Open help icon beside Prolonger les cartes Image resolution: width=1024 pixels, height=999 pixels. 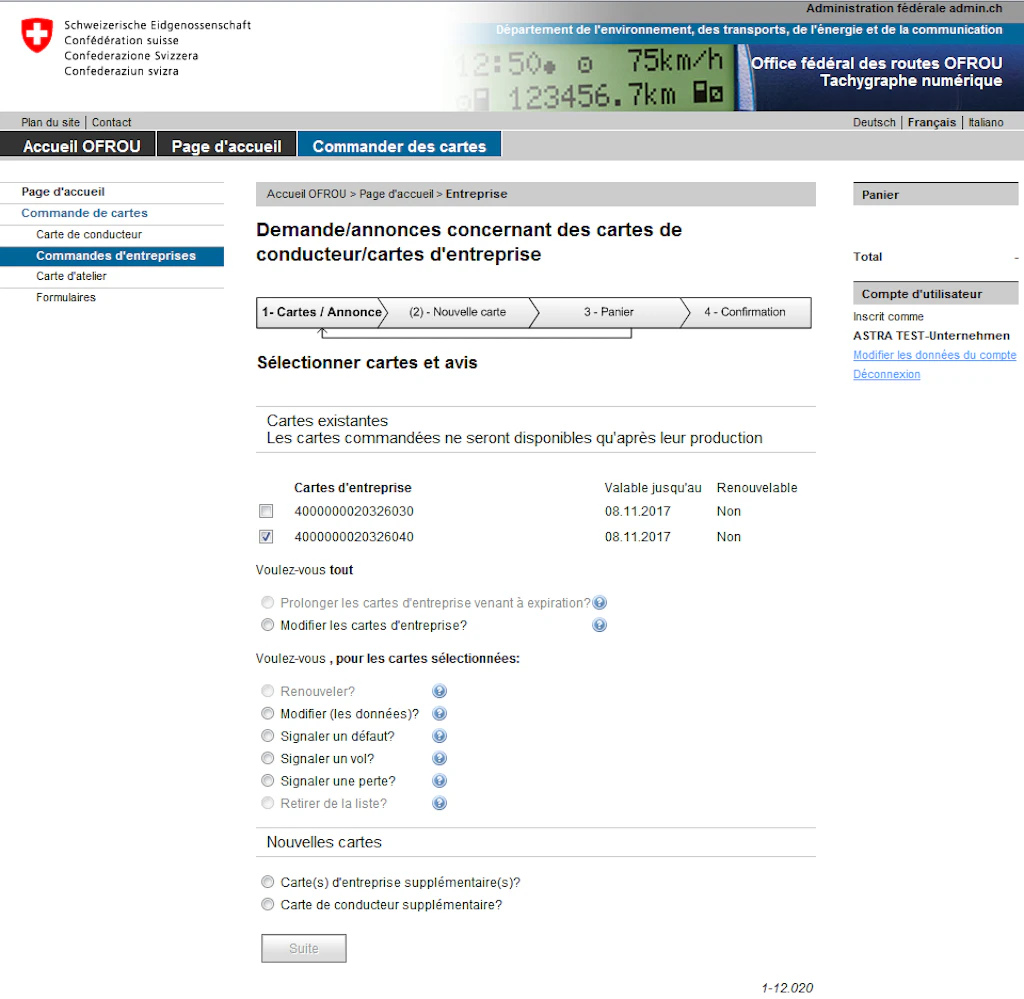[599, 603]
